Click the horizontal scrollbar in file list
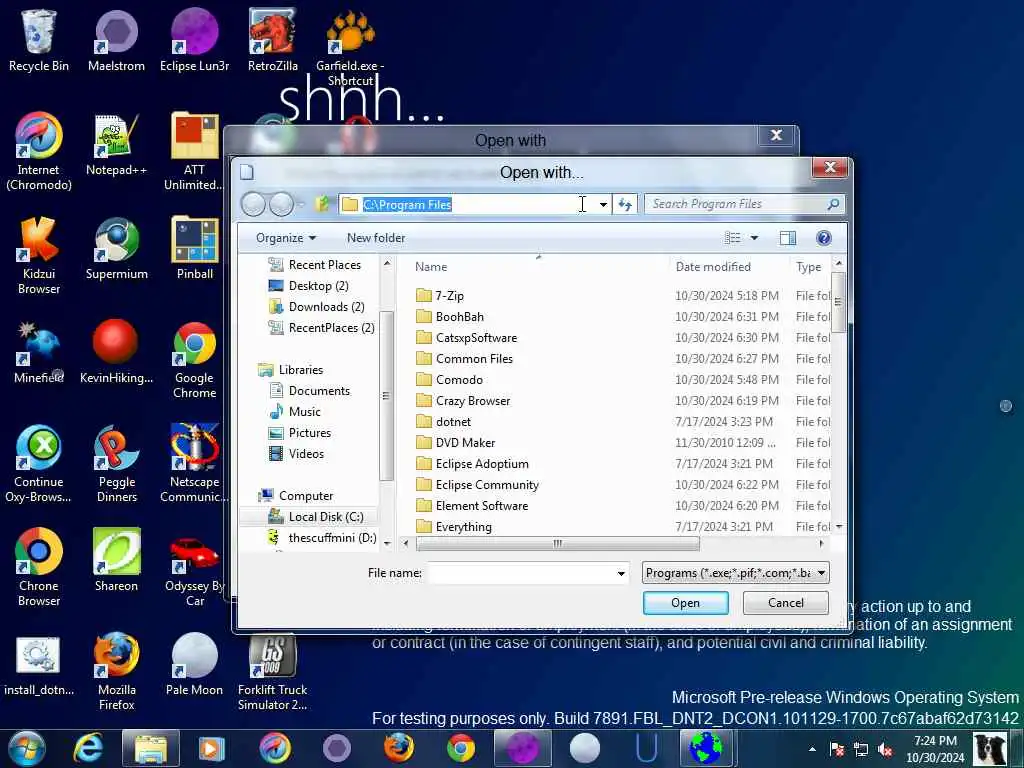1024x768 pixels. (x=557, y=543)
